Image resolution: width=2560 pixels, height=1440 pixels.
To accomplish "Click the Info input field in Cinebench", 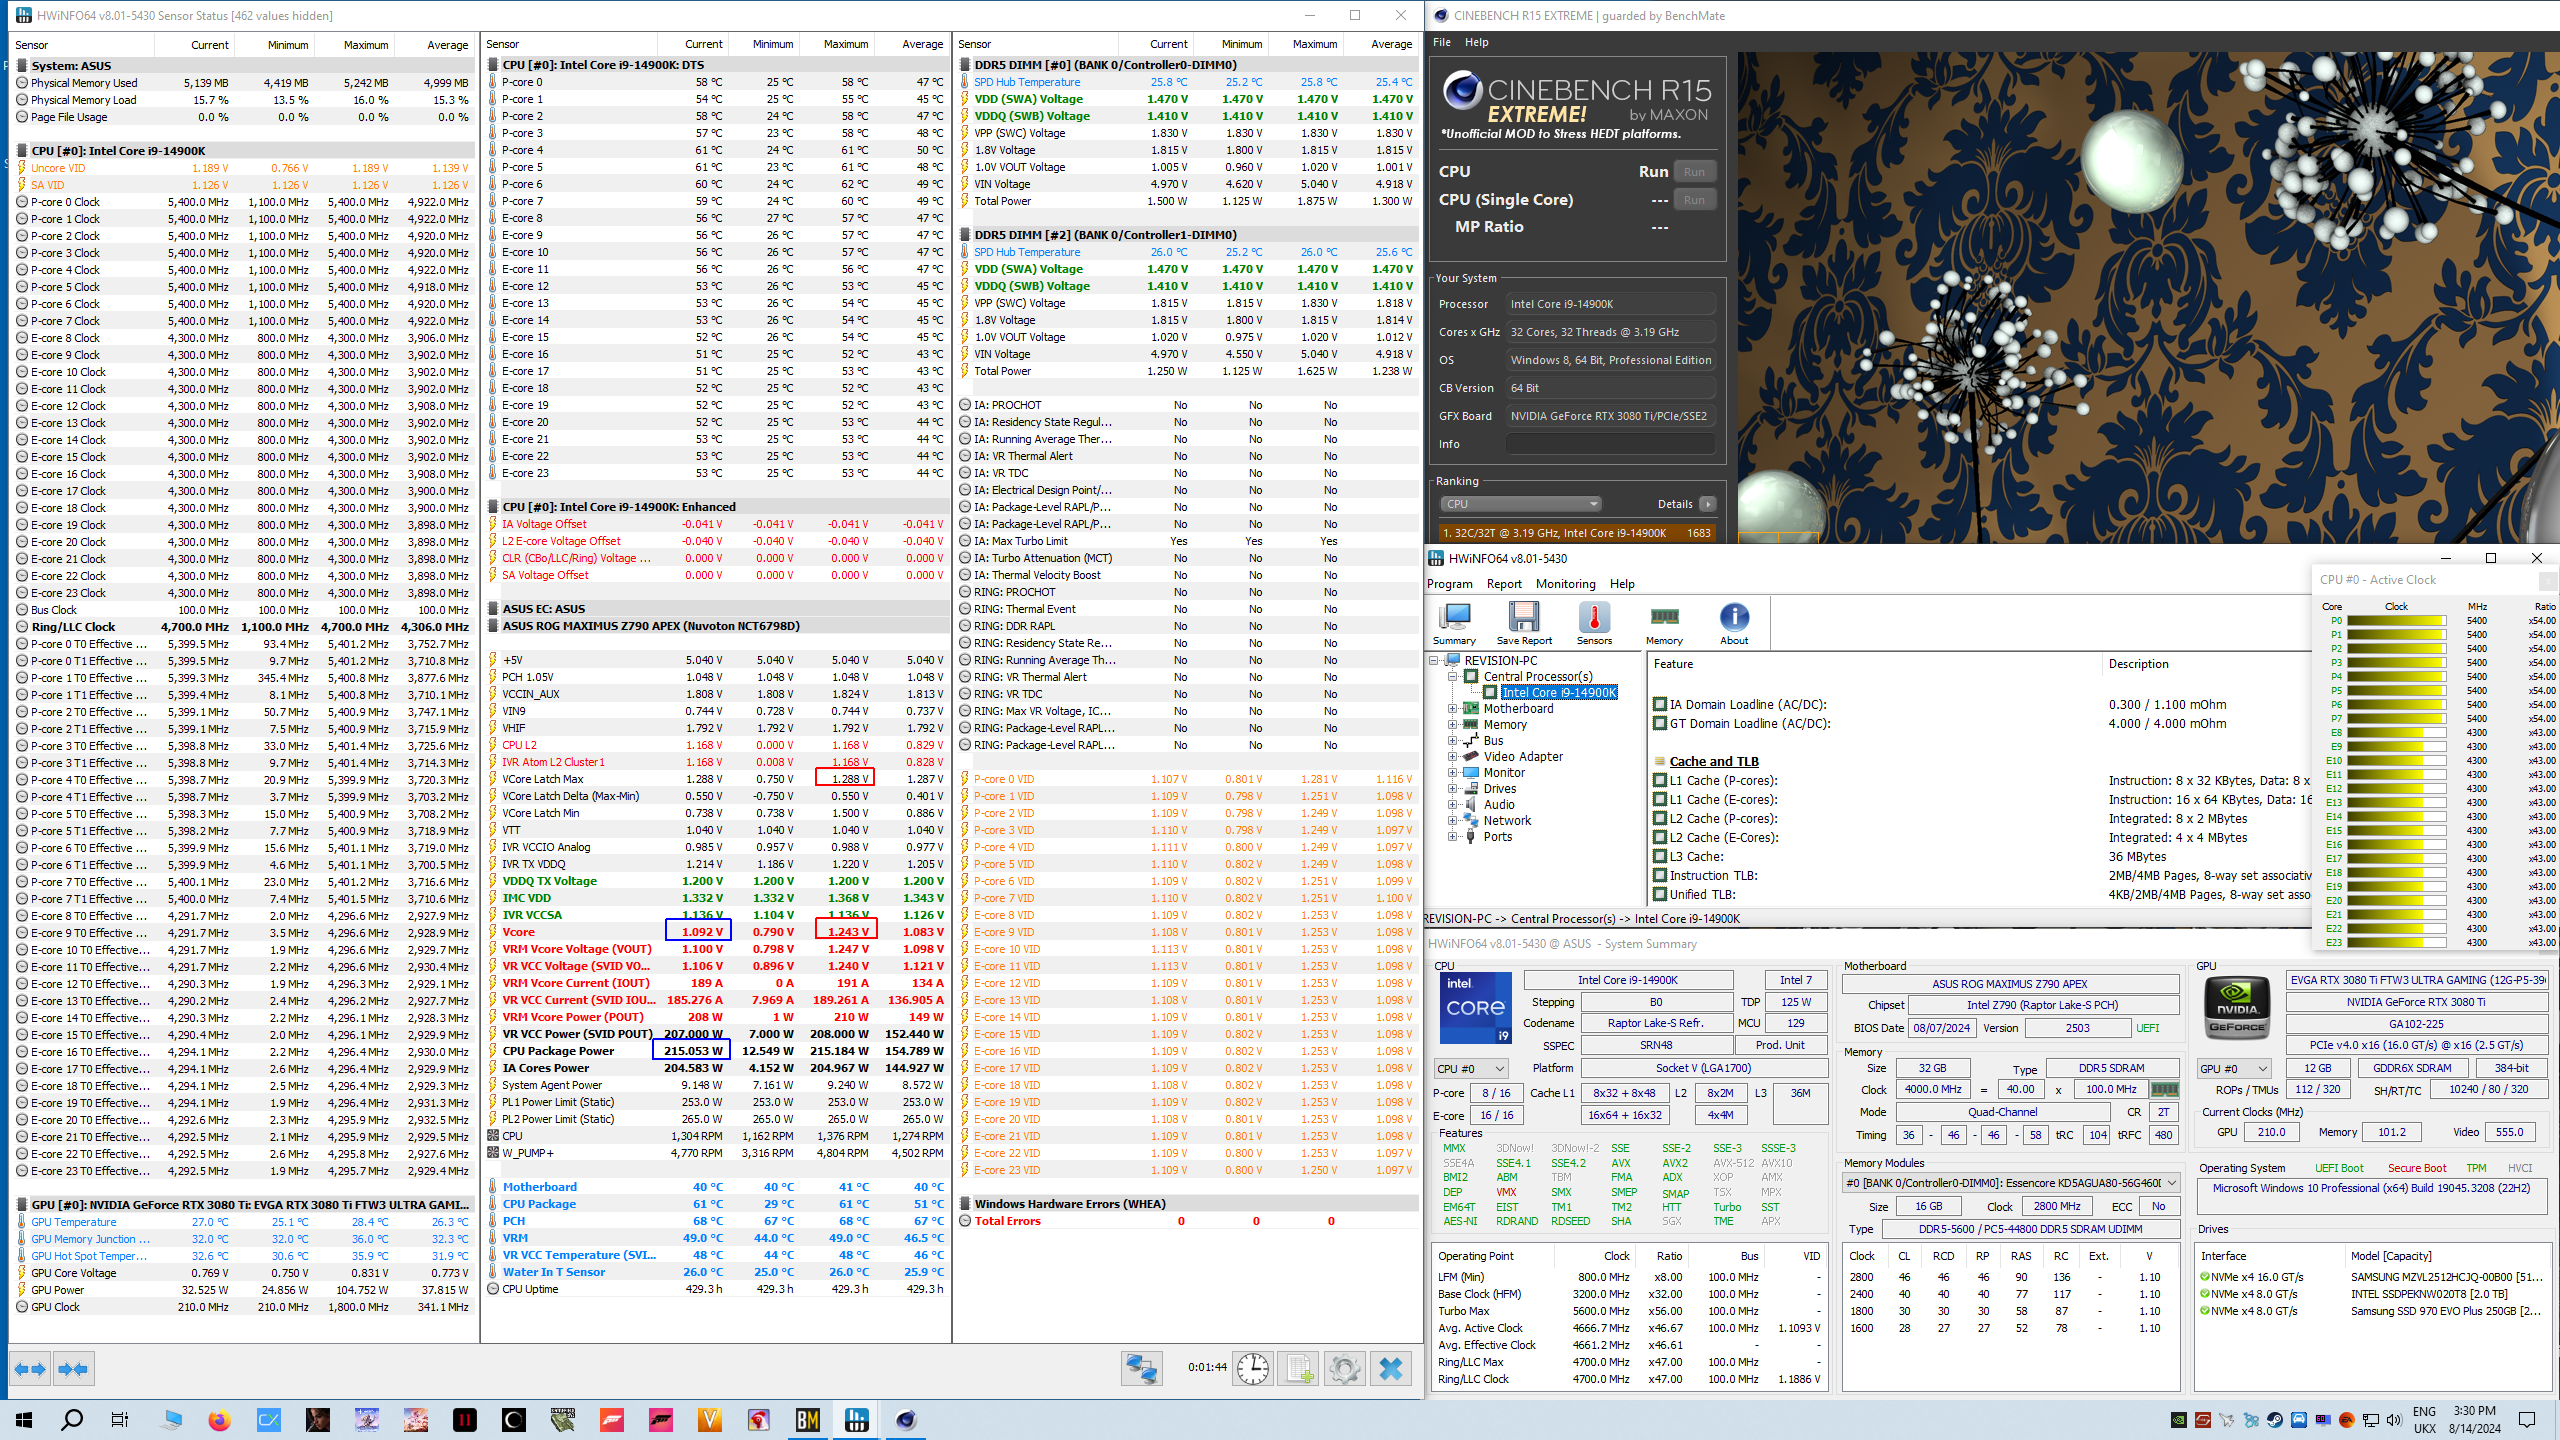I will (1611, 444).
